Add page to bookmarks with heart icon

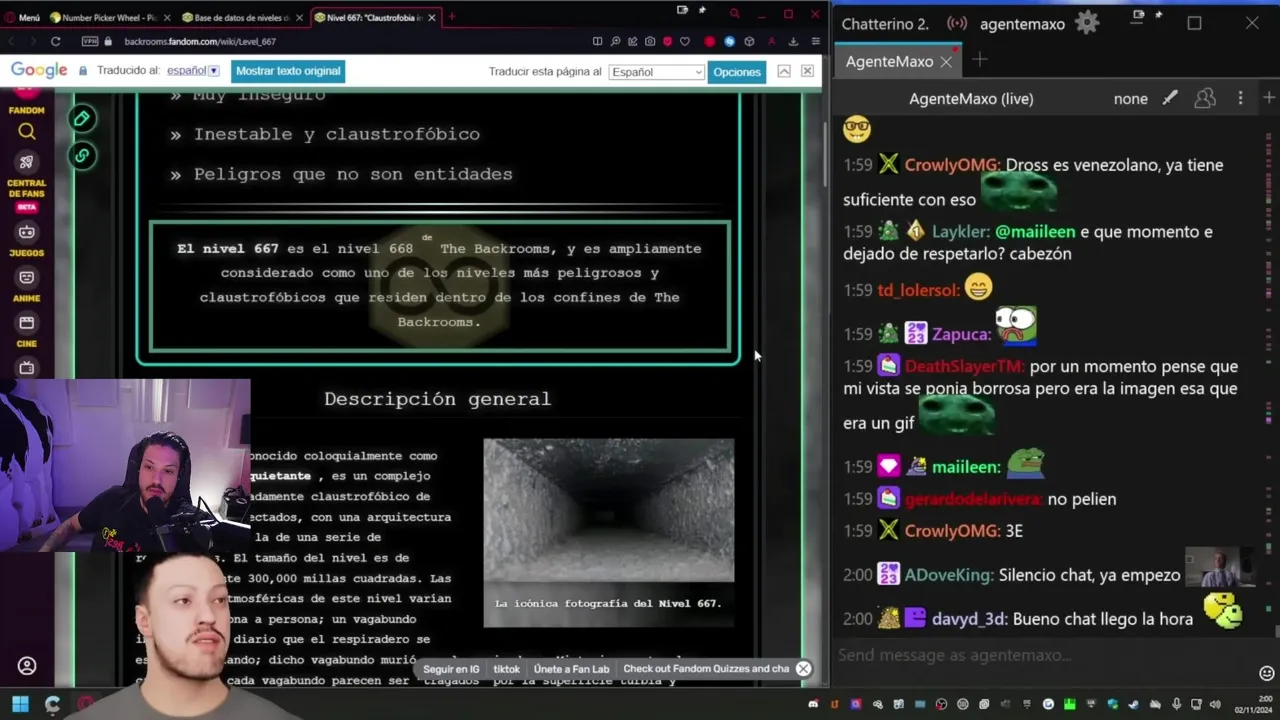click(x=684, y=41)
